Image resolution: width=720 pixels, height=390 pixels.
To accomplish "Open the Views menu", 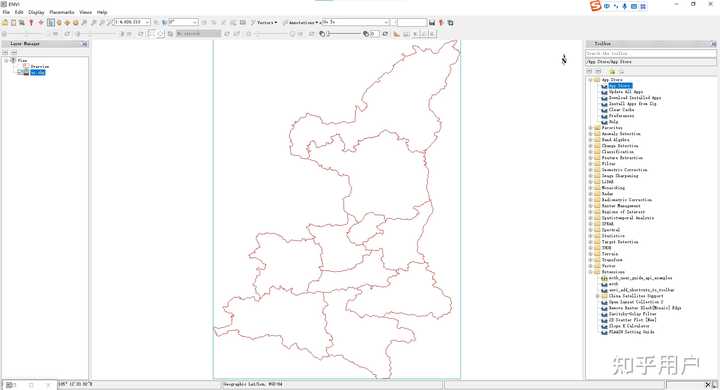I will (85, 12).
